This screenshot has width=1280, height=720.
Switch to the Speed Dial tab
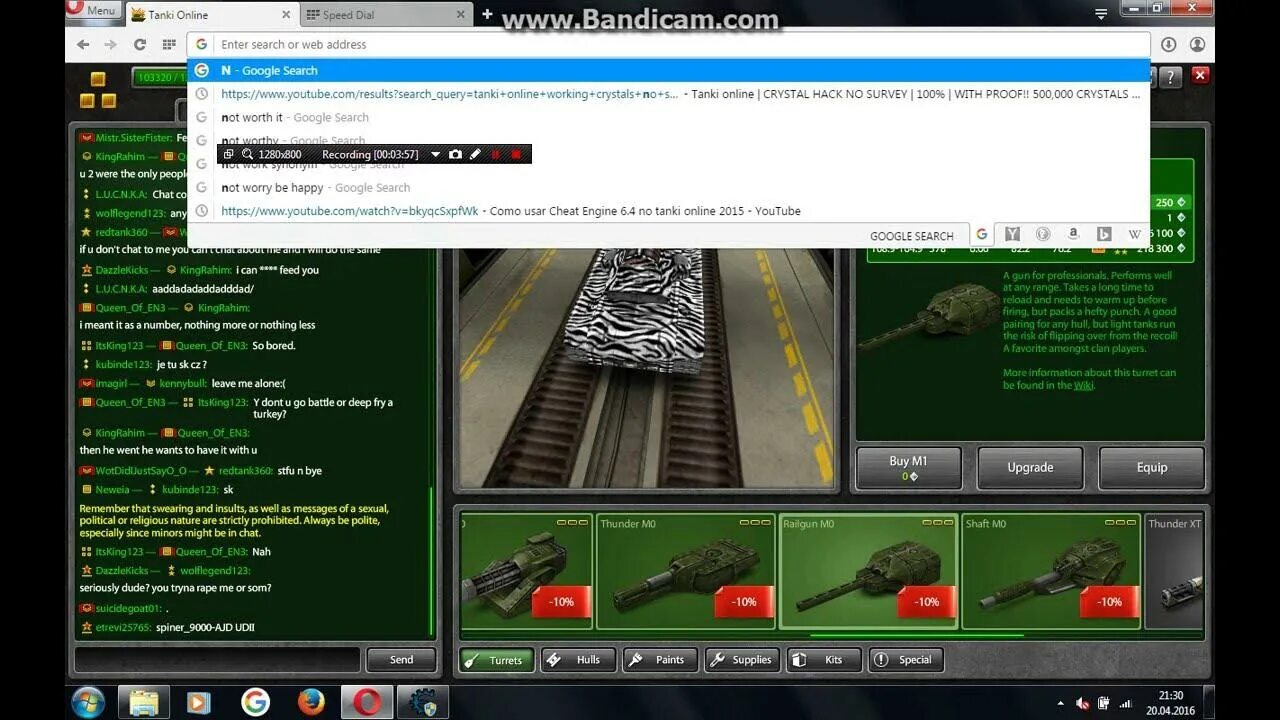[x=385, y=14]
